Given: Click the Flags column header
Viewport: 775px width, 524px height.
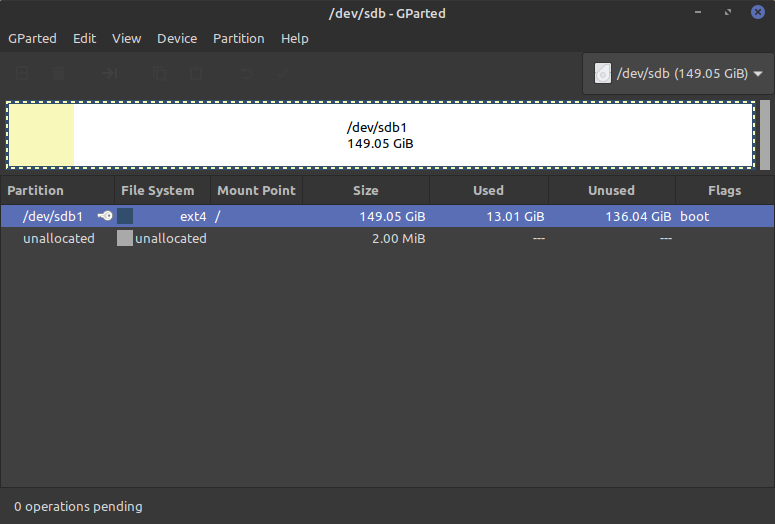Looking at the screenshot, I should (725, 190).
